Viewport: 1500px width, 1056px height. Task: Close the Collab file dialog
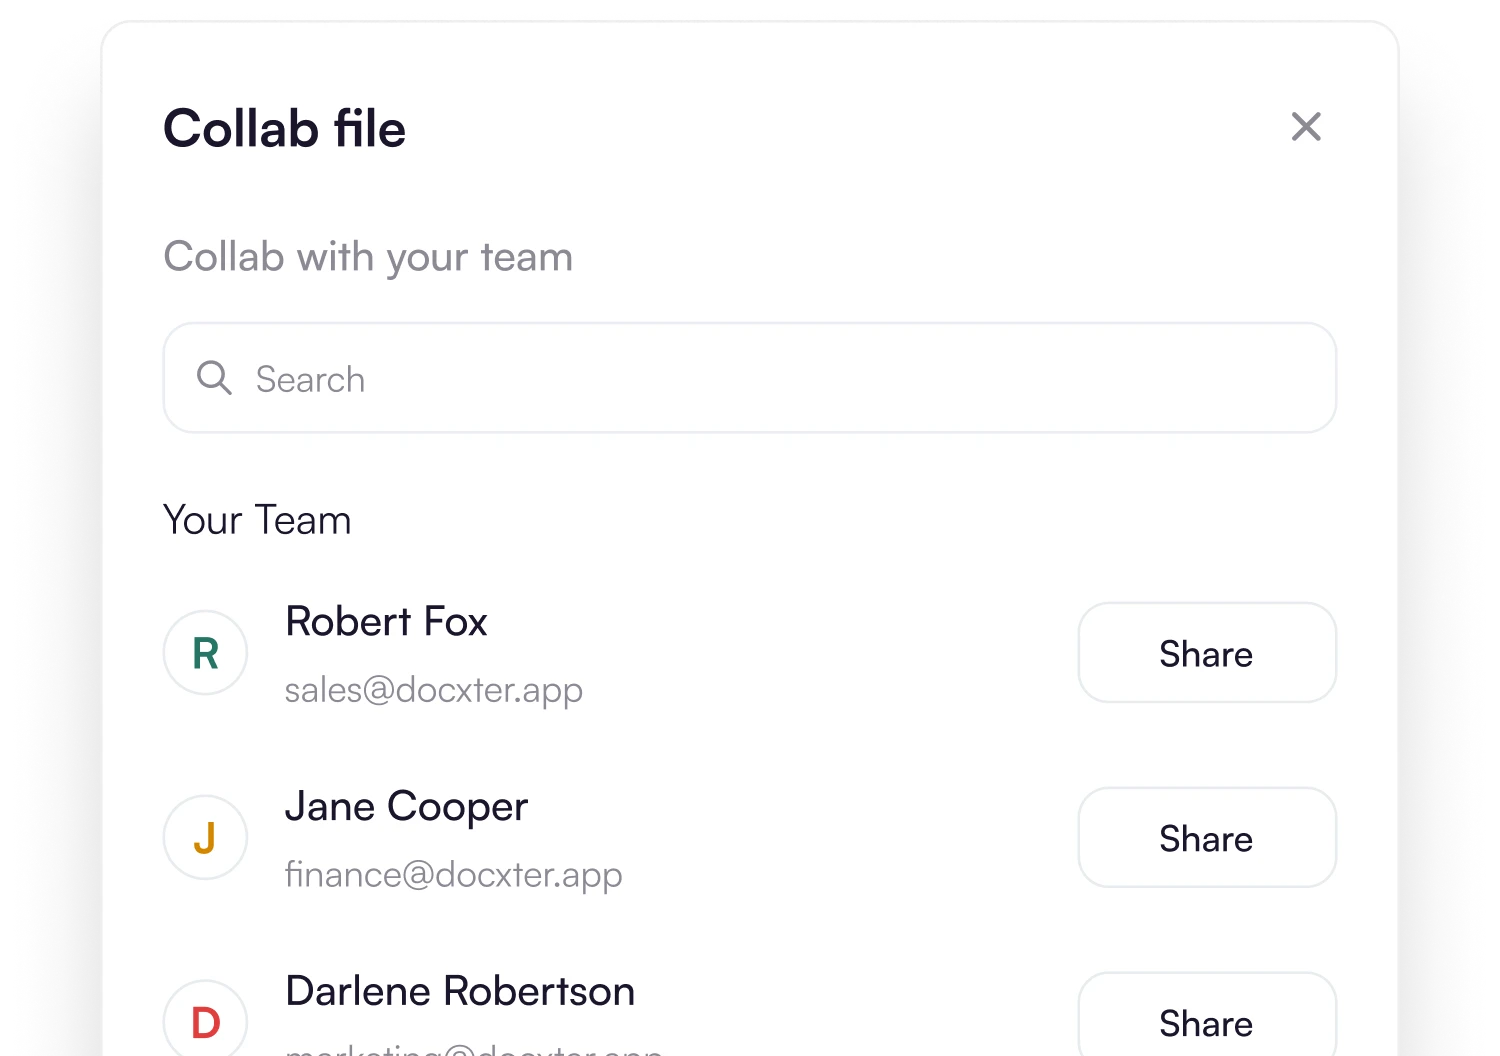pyautogui.click(x=1306, y=127)
